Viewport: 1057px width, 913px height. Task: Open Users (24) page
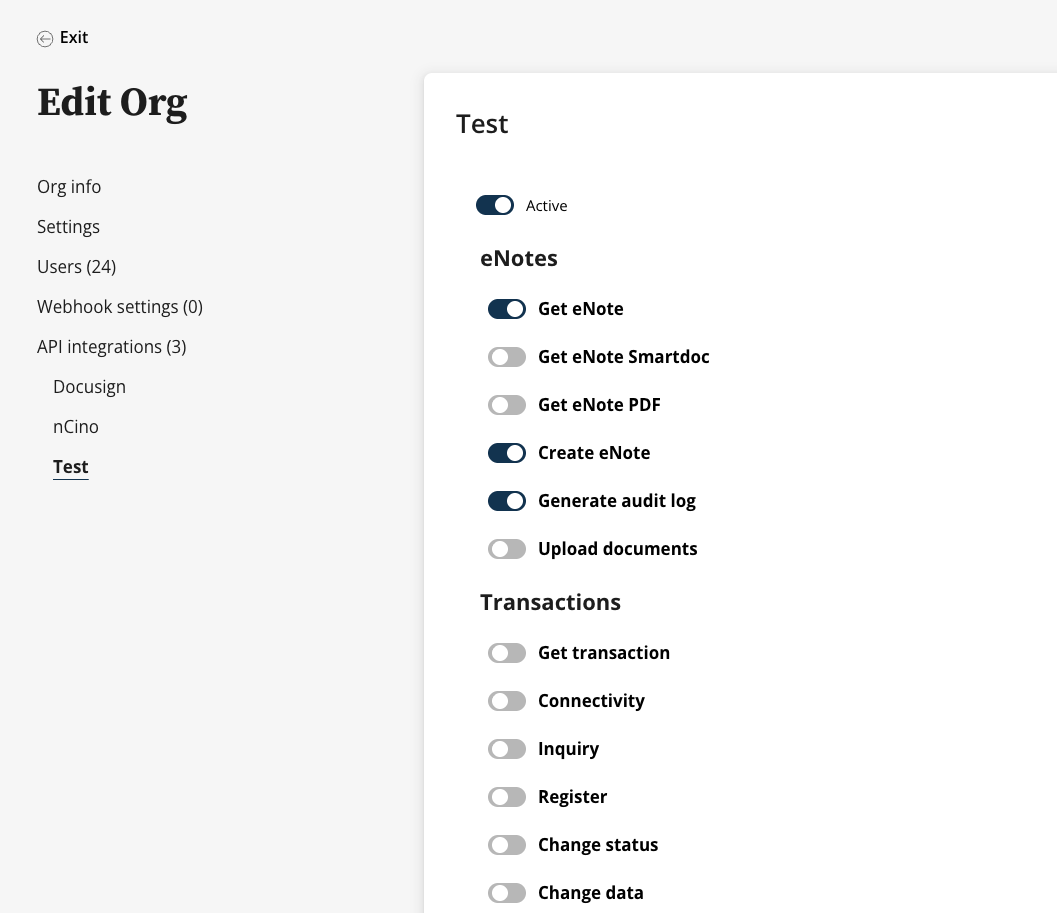click(x=77, y=267)
